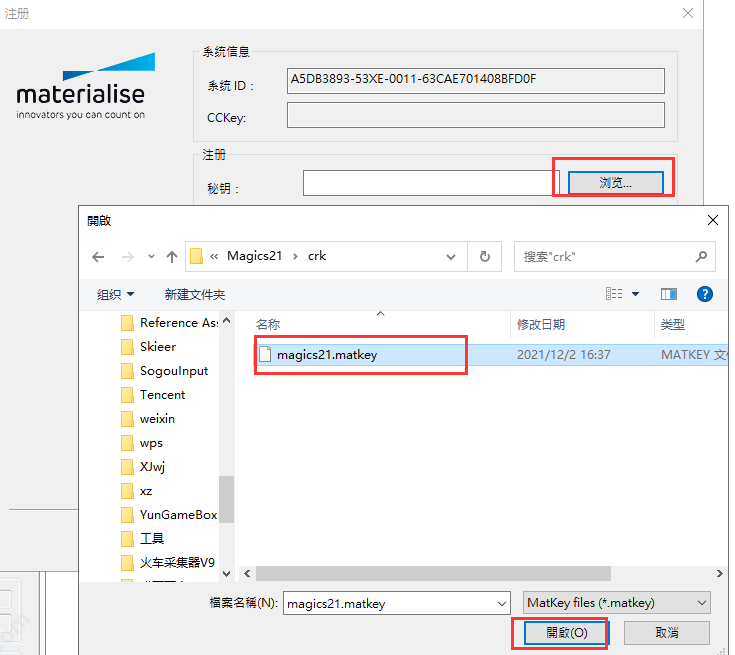The width and height of the screenshot is (735, 655).
Task: Click the file icon beside magics21.matkey
Action: 265,354
